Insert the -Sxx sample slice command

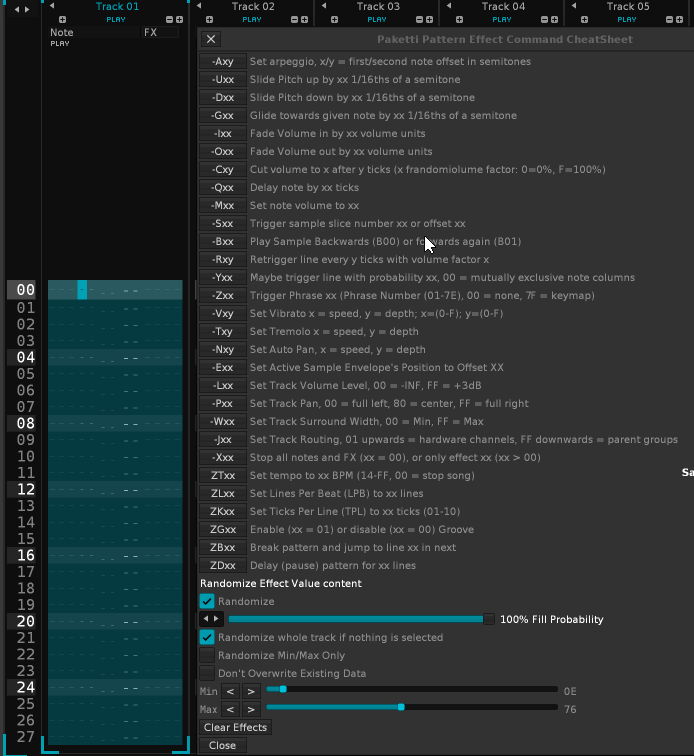point(223,224)
